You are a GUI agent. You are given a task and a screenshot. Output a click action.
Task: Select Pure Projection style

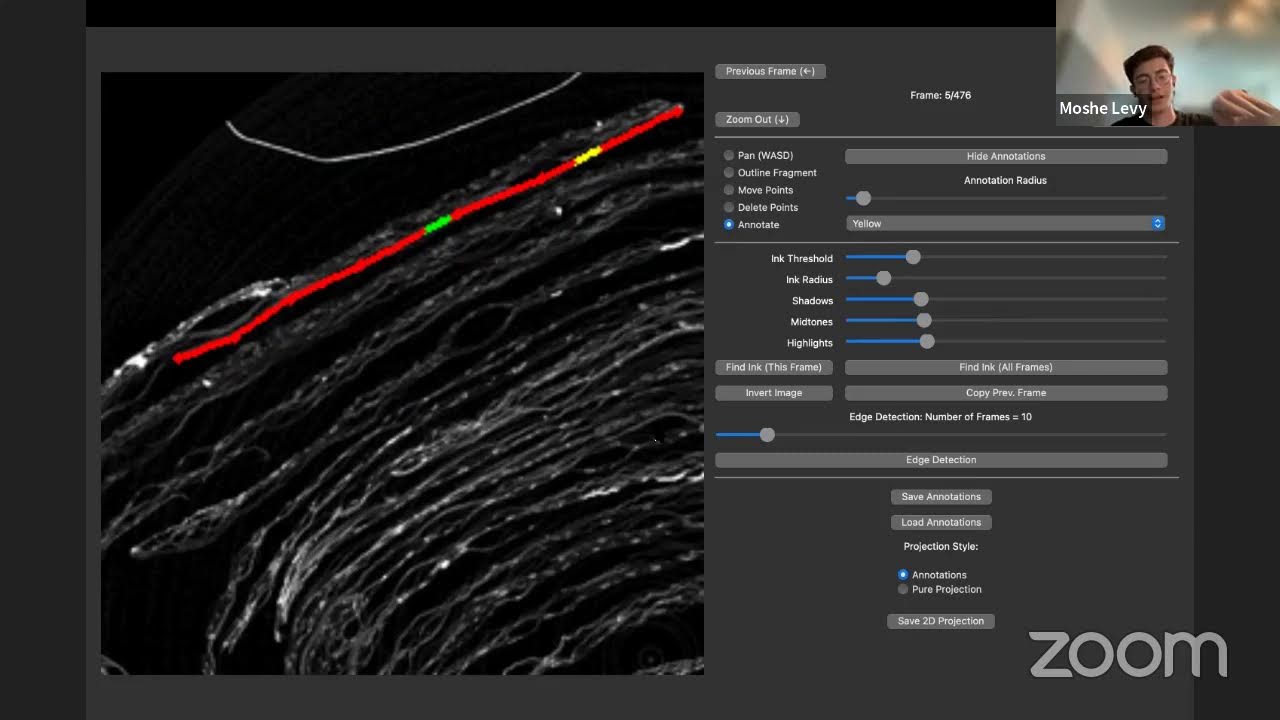pos(903,589)
